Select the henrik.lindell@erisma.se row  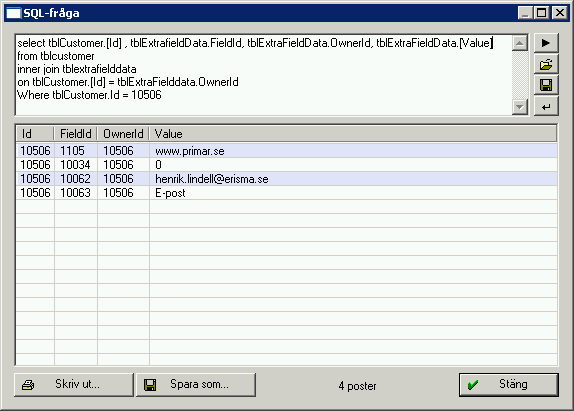(x=287, y=179)
